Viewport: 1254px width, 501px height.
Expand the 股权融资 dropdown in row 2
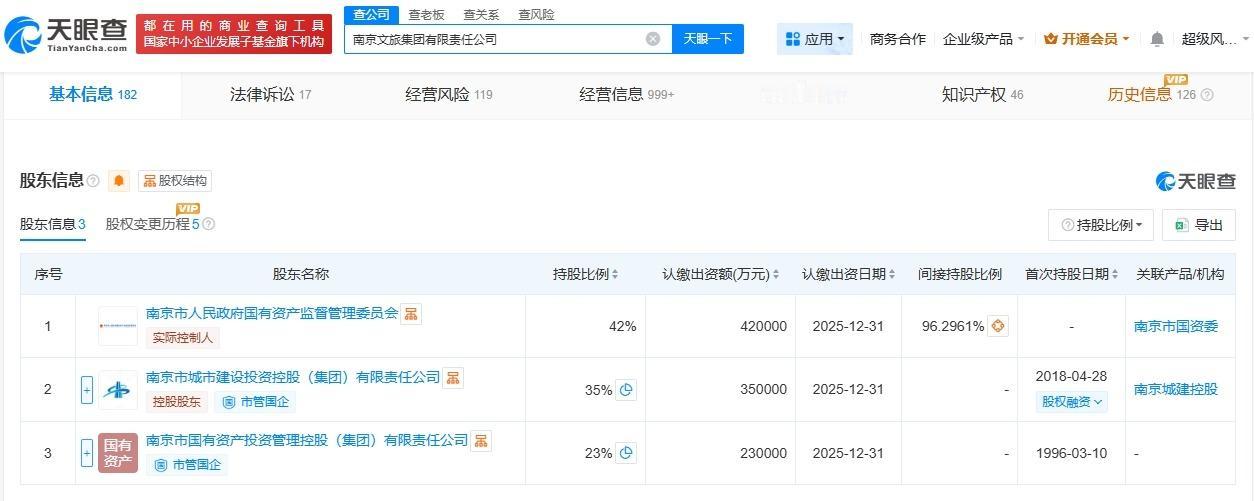(1072, 401)
